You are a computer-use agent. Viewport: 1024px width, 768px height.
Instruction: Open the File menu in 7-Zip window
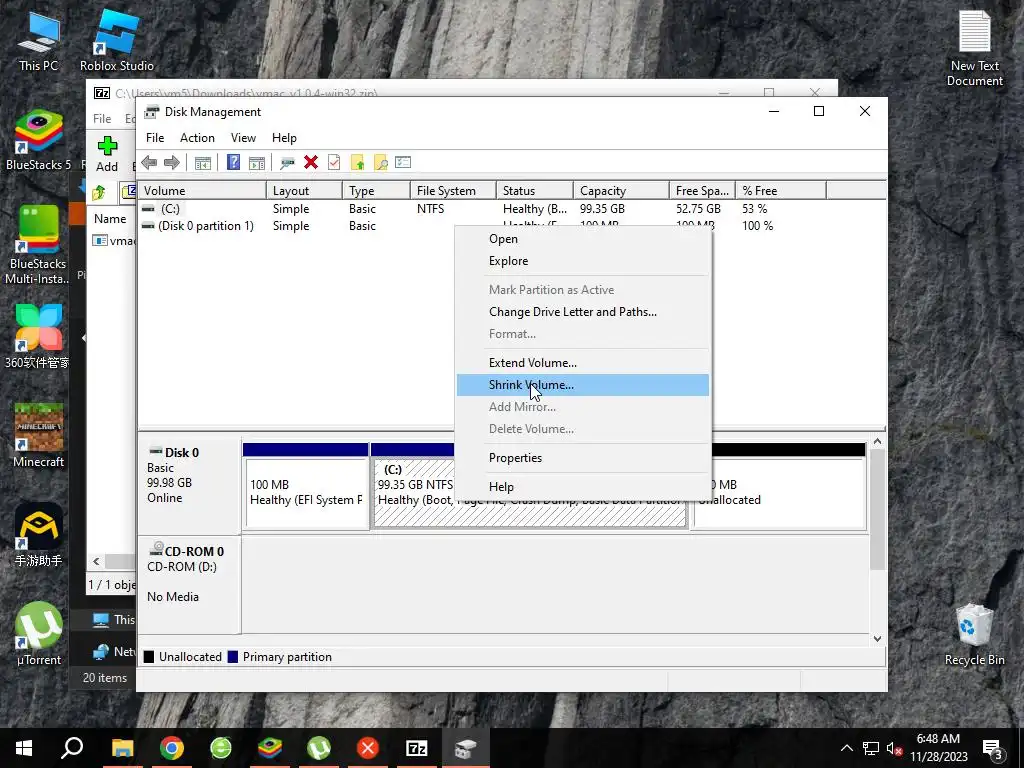pyautogui.click(x=102, y=119)
